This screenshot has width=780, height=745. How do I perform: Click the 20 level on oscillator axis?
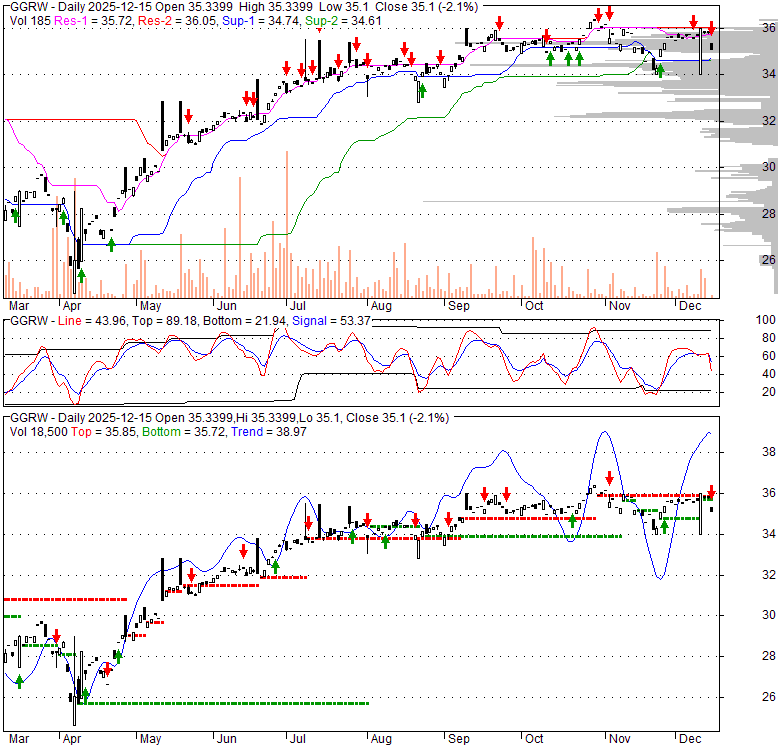click(x=769, y=392)
